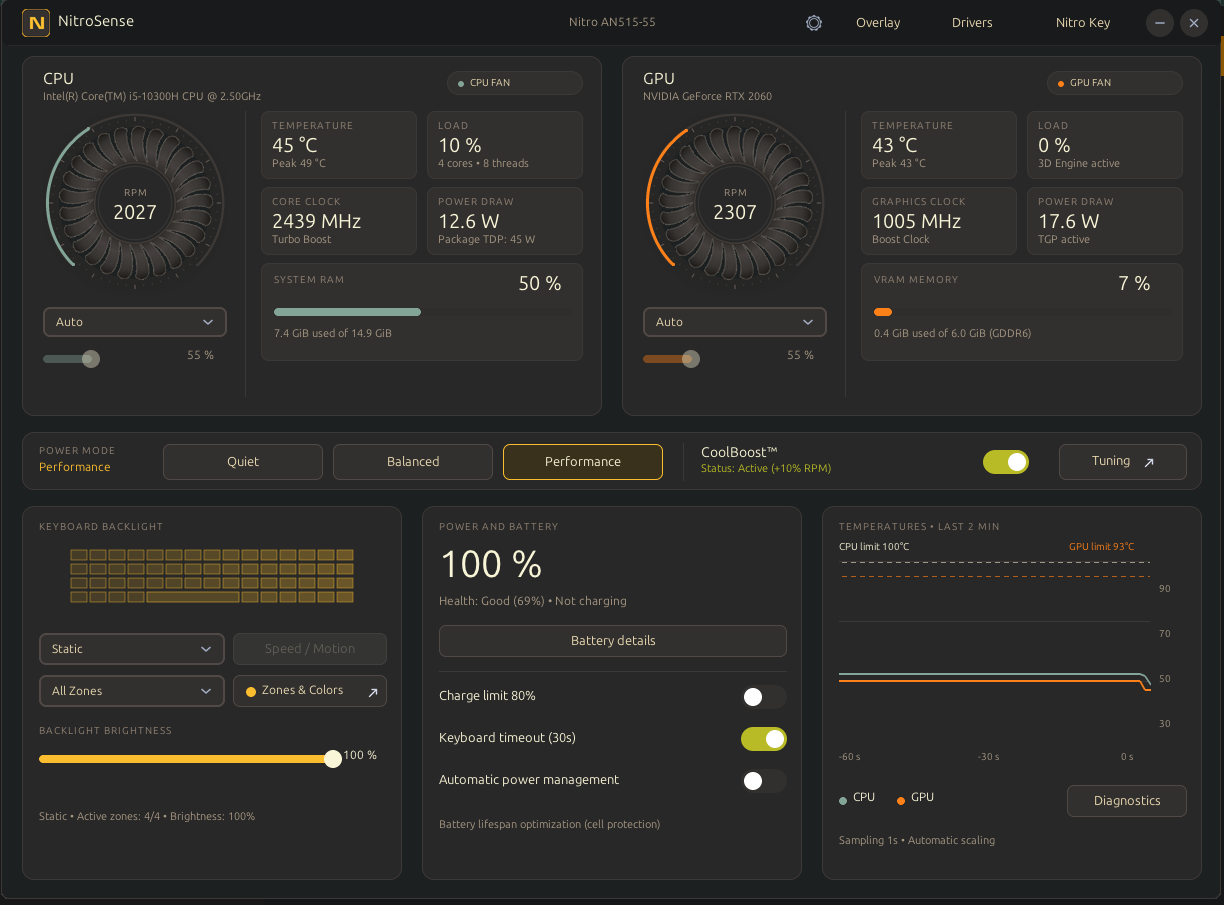Click the GPU Load 0 % tile
The image size is (1224, 905).
tap(1105, 145)
